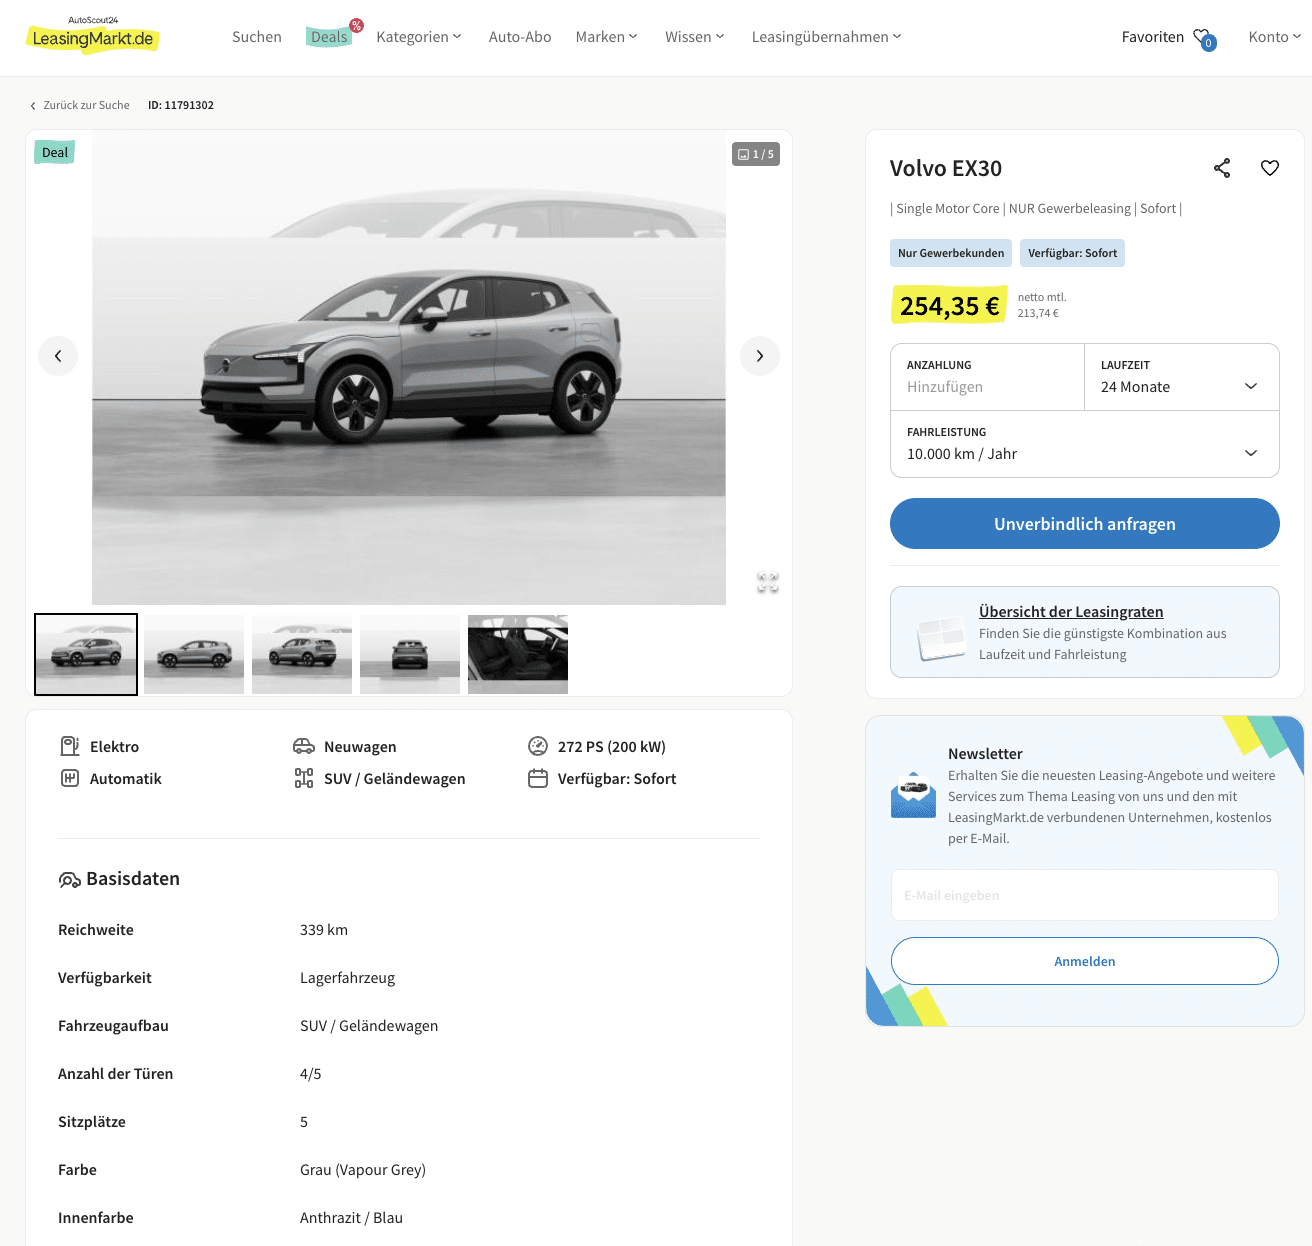Add Volvo EX30 to favorites
Image resolution: width=1312 pixels, height=1246 pixels.
coord(1270,168)
